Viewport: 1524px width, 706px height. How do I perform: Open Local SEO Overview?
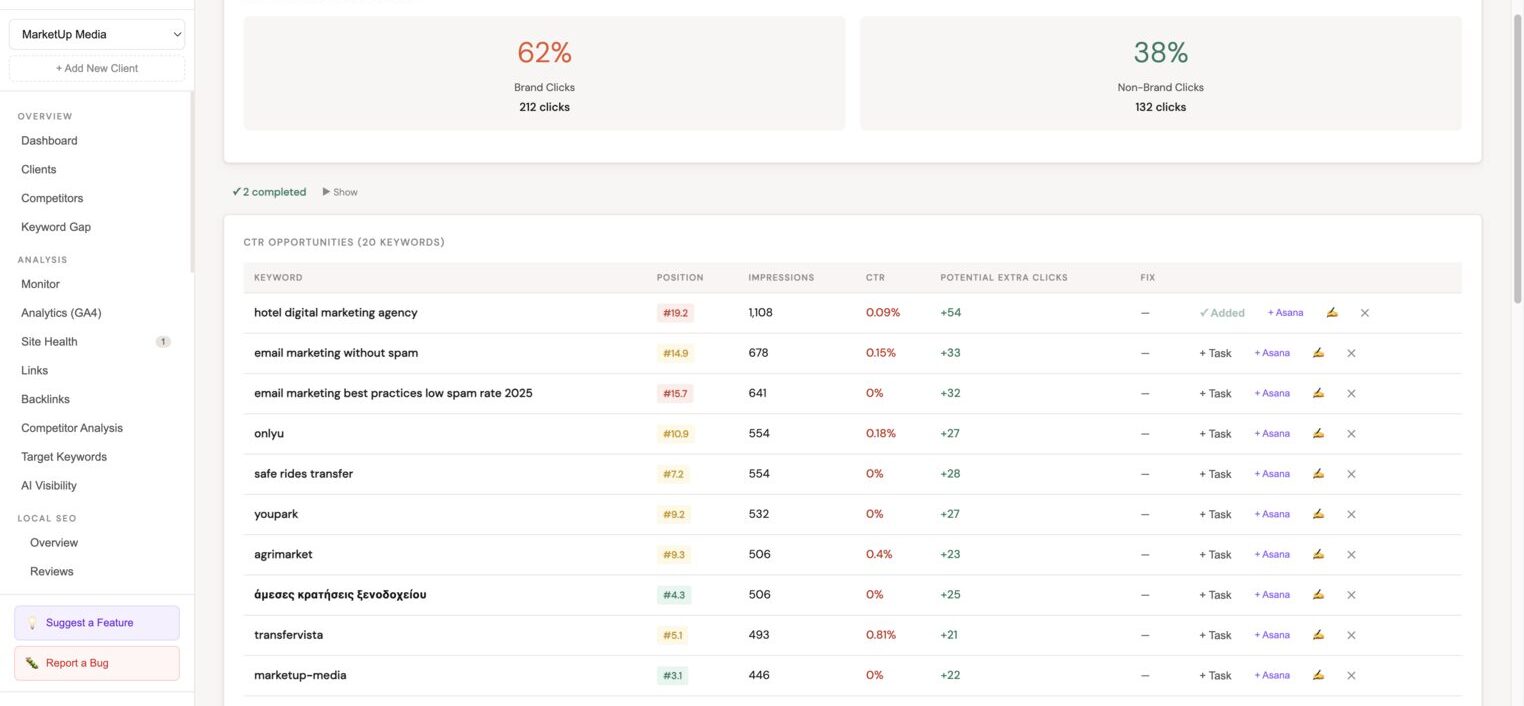[x=54, y=543]
